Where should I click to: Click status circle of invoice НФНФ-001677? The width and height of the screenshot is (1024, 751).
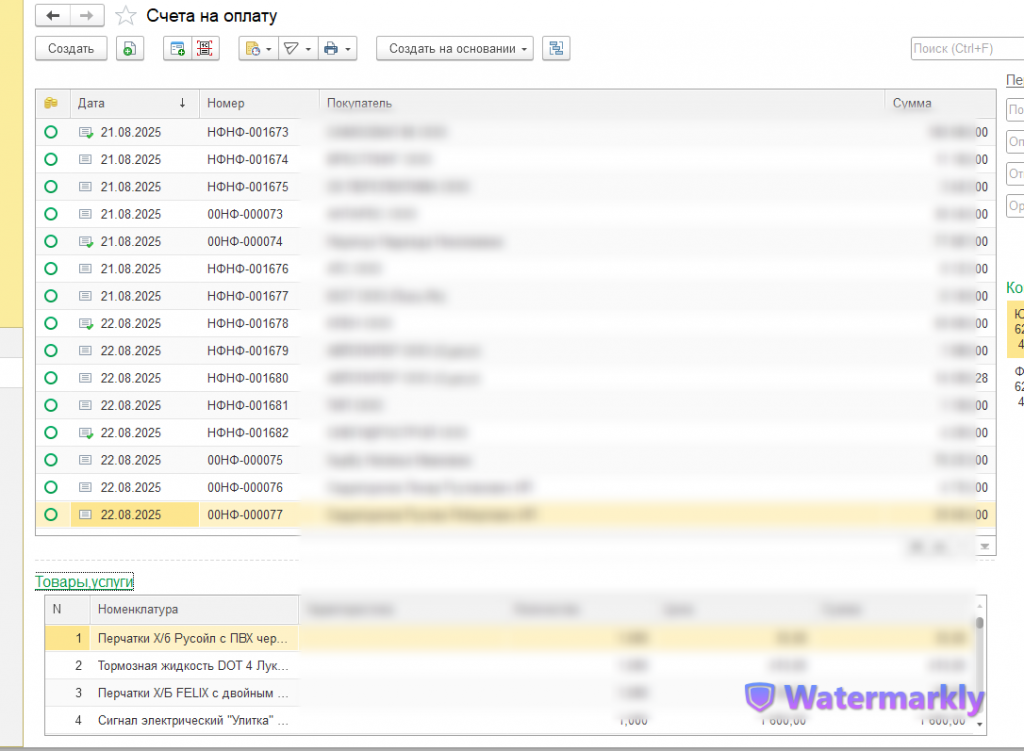click(x=51, y=296)
